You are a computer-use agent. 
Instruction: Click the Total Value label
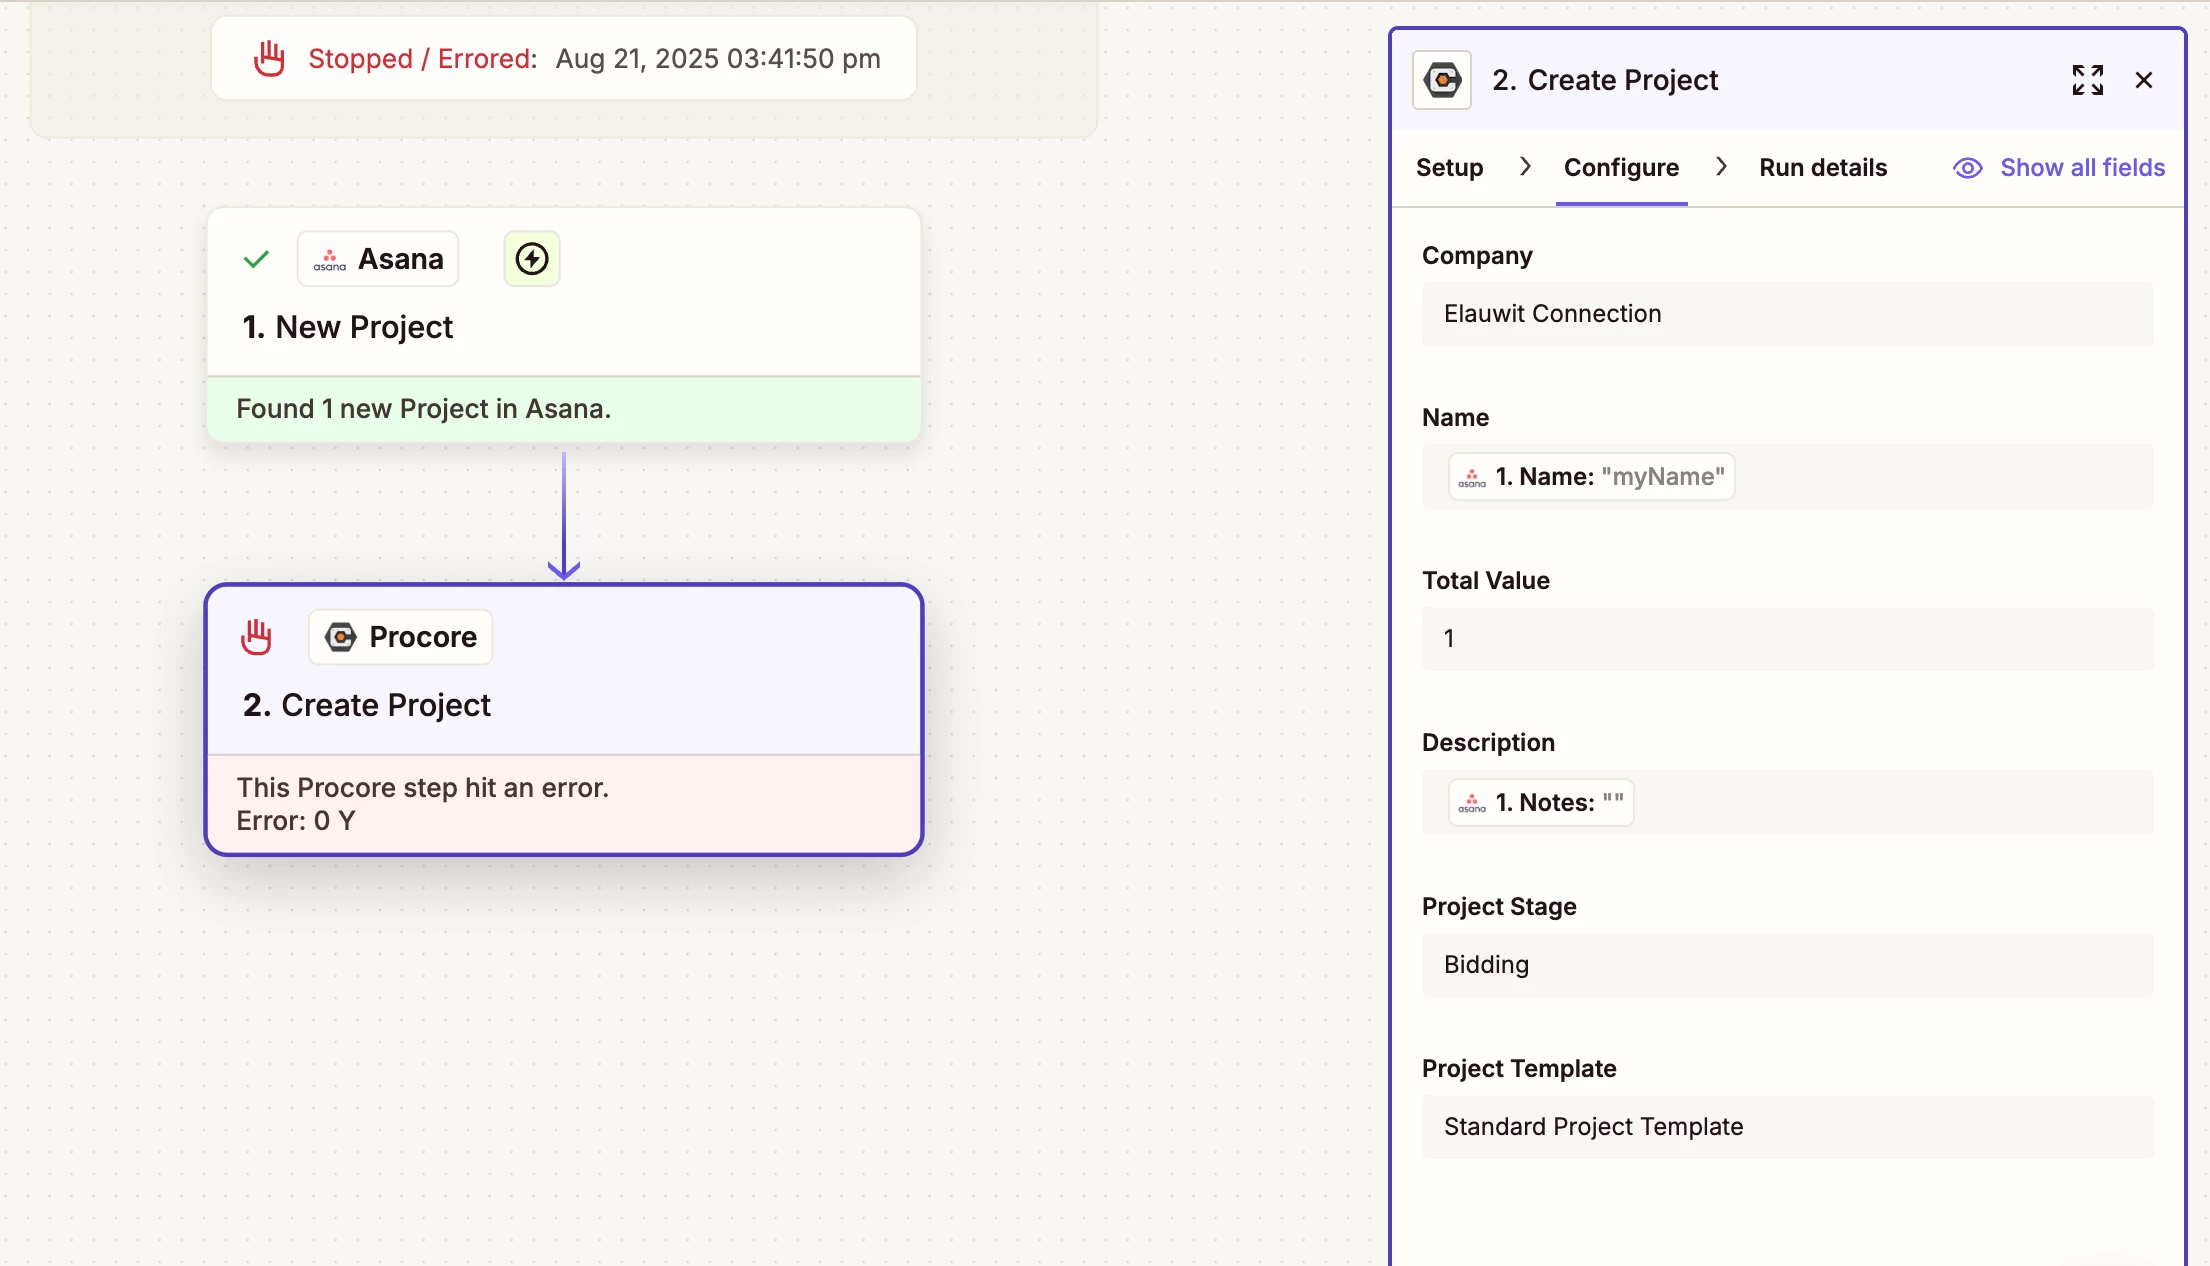1486,581
